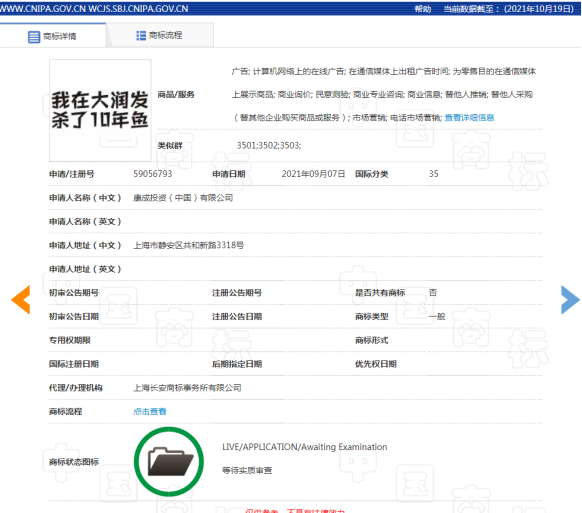582x513 pixels.
Task: Click the 点击查看 trademark process link
Action: (150, 411)
